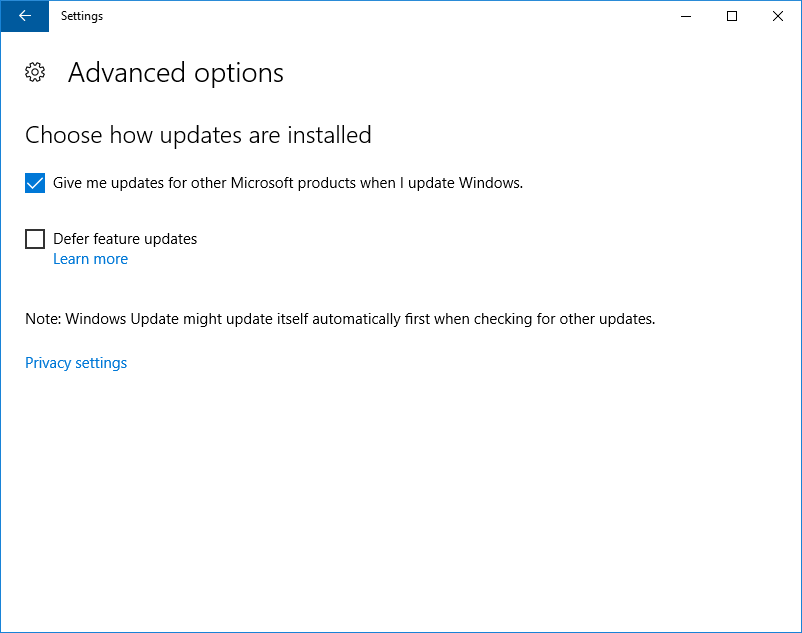Click the gear icon beside Advanced options
802x633 pixels.
35,72
